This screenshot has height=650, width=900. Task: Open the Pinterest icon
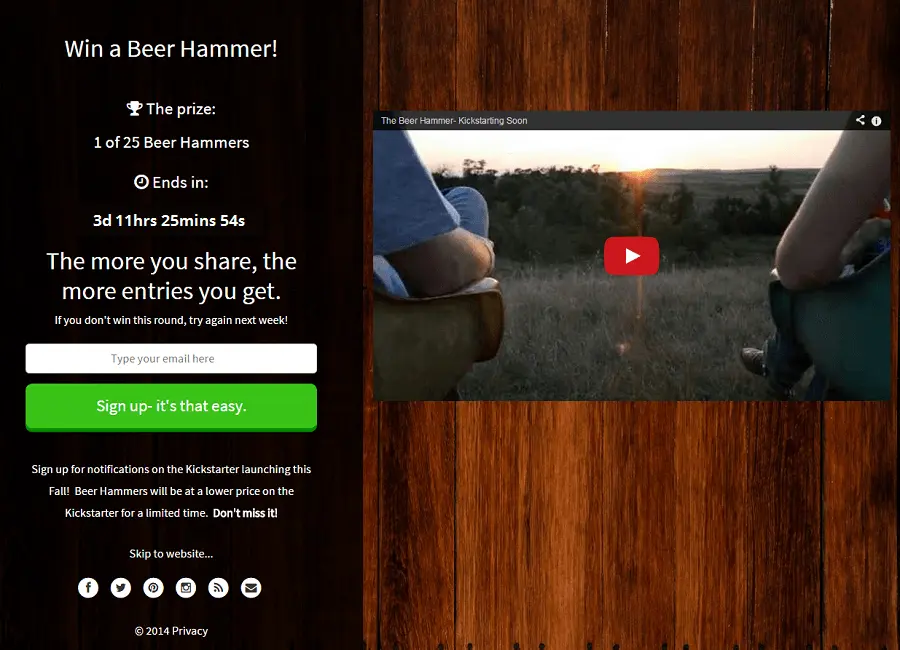click(x=153, y=587)
